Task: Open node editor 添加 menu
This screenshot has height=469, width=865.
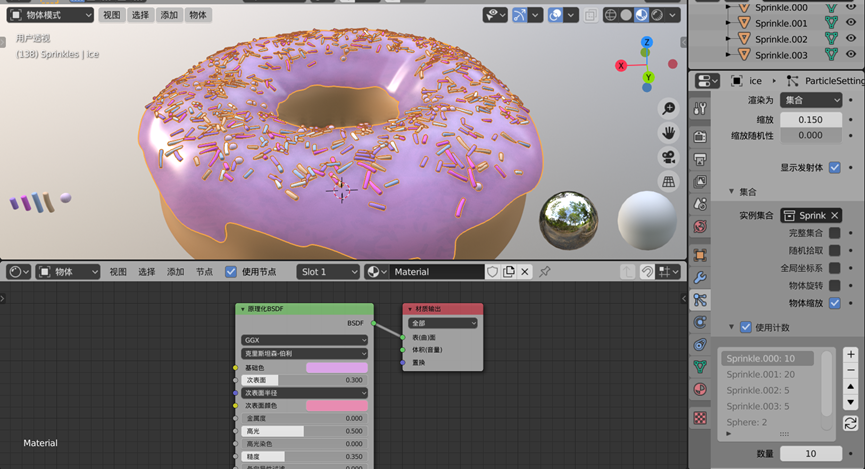Action: (x=175, y=271)
